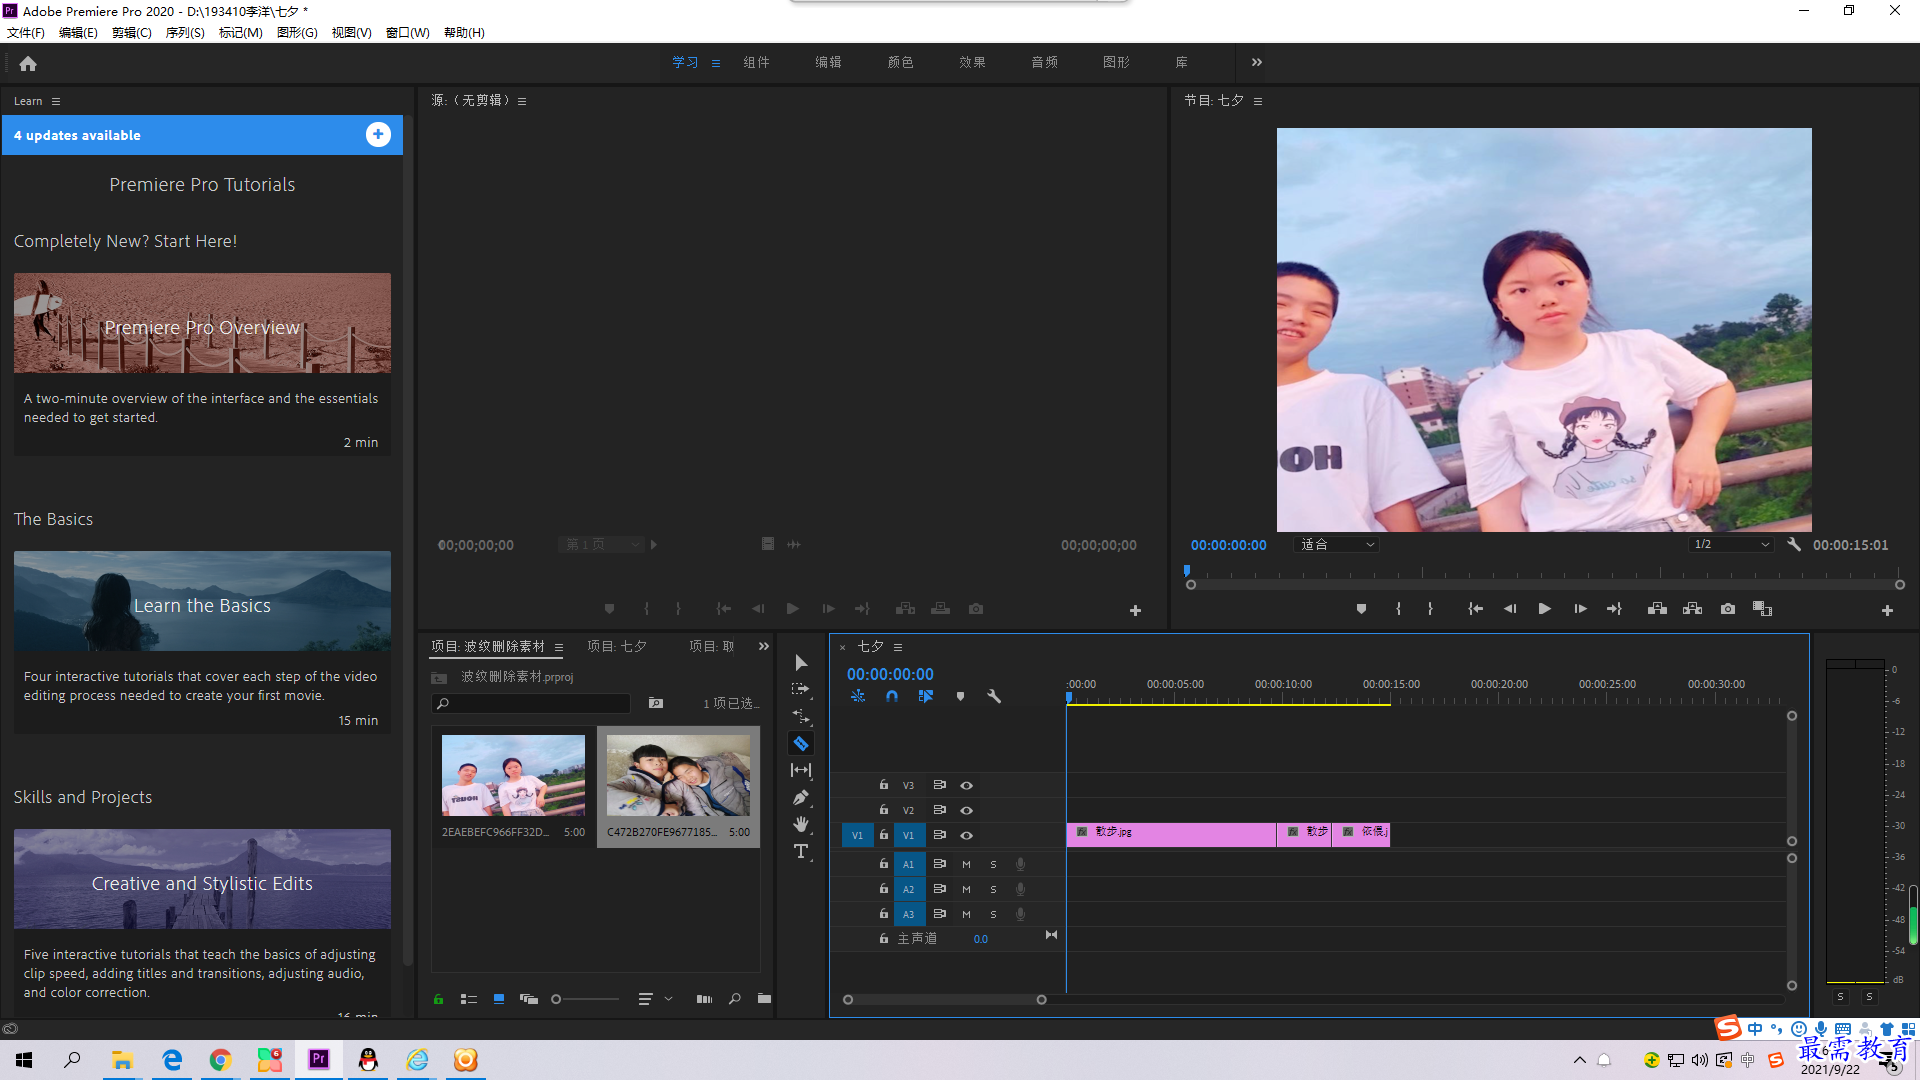1920x1080 pixels.
Task: Open program monitor panel menu
Action: [x=1258, y=101]
